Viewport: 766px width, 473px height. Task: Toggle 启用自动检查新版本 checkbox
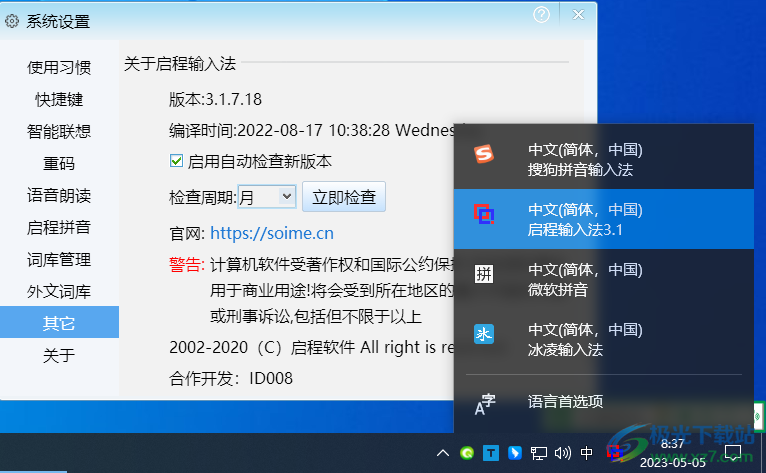coord(176,161)
